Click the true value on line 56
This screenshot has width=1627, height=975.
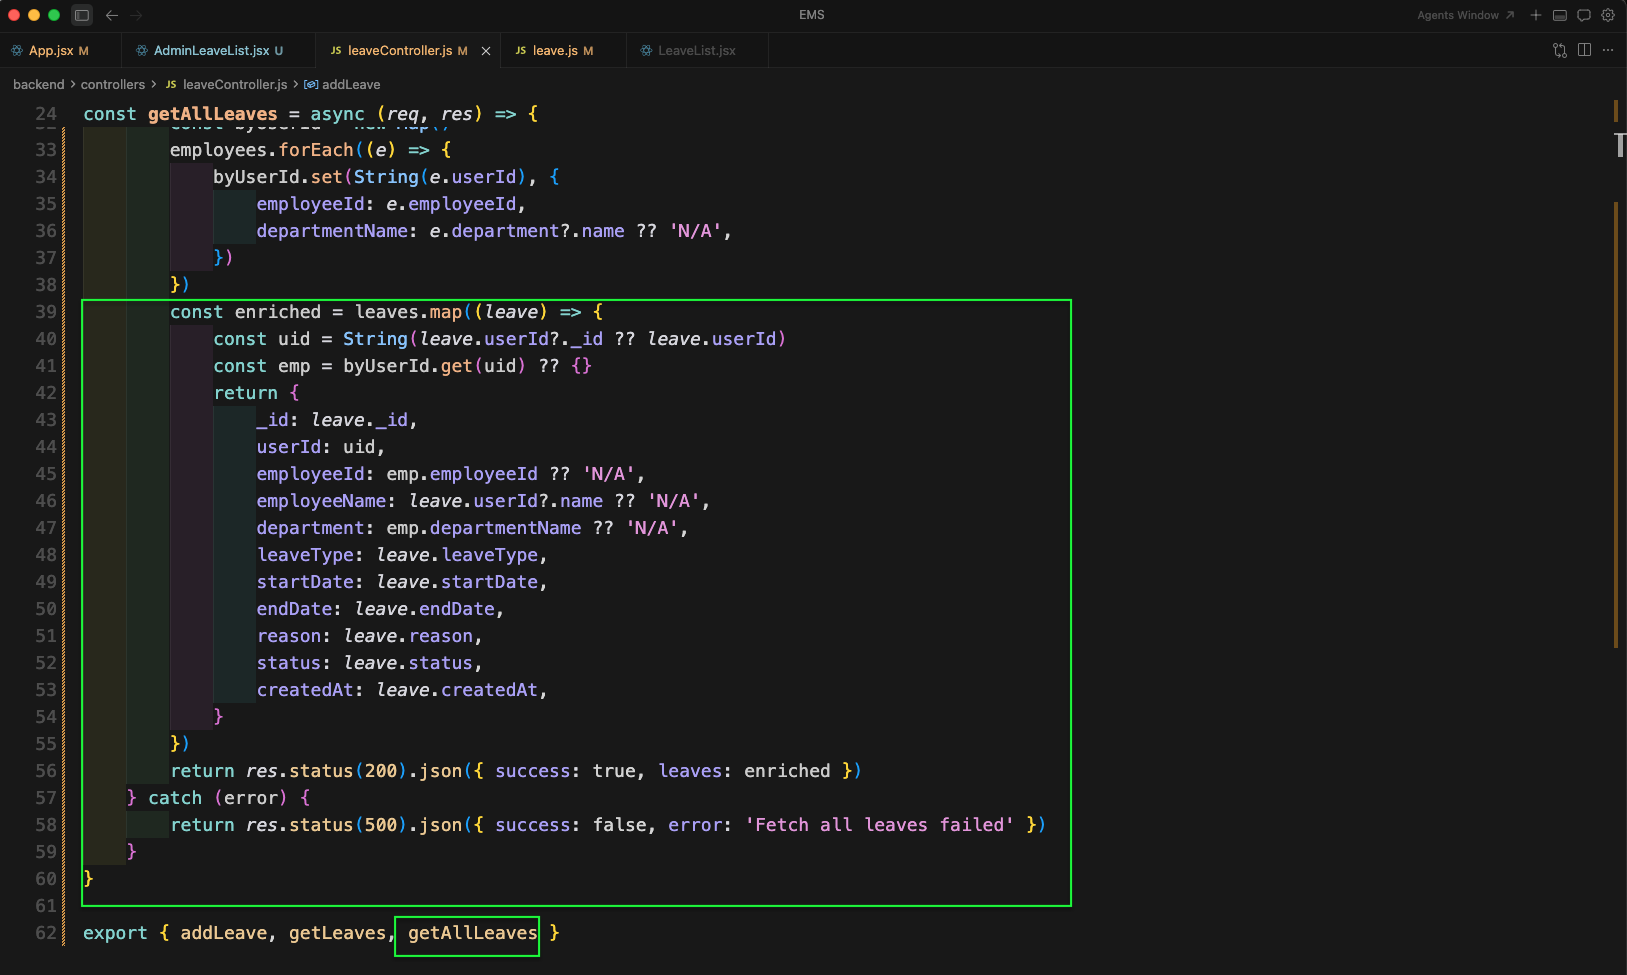point(614,771)
